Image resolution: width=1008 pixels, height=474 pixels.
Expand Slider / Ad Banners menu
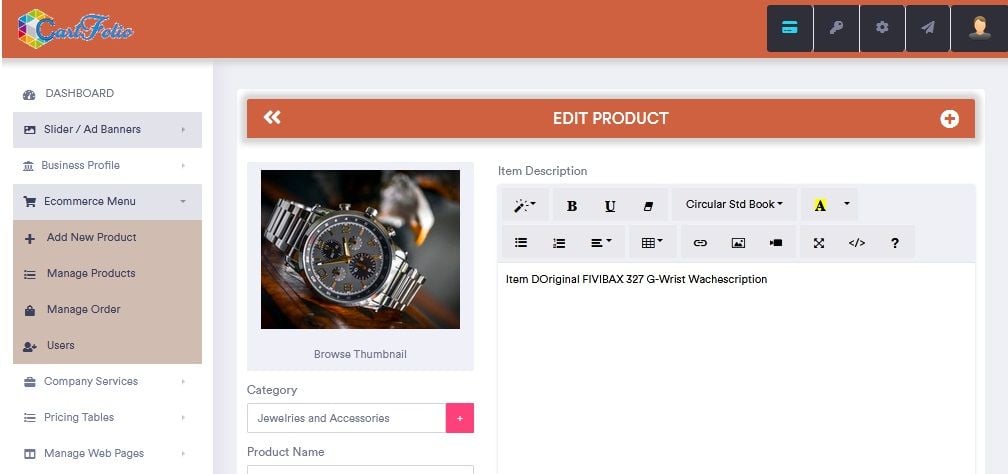pyautogui.click(x=107, y=130)
